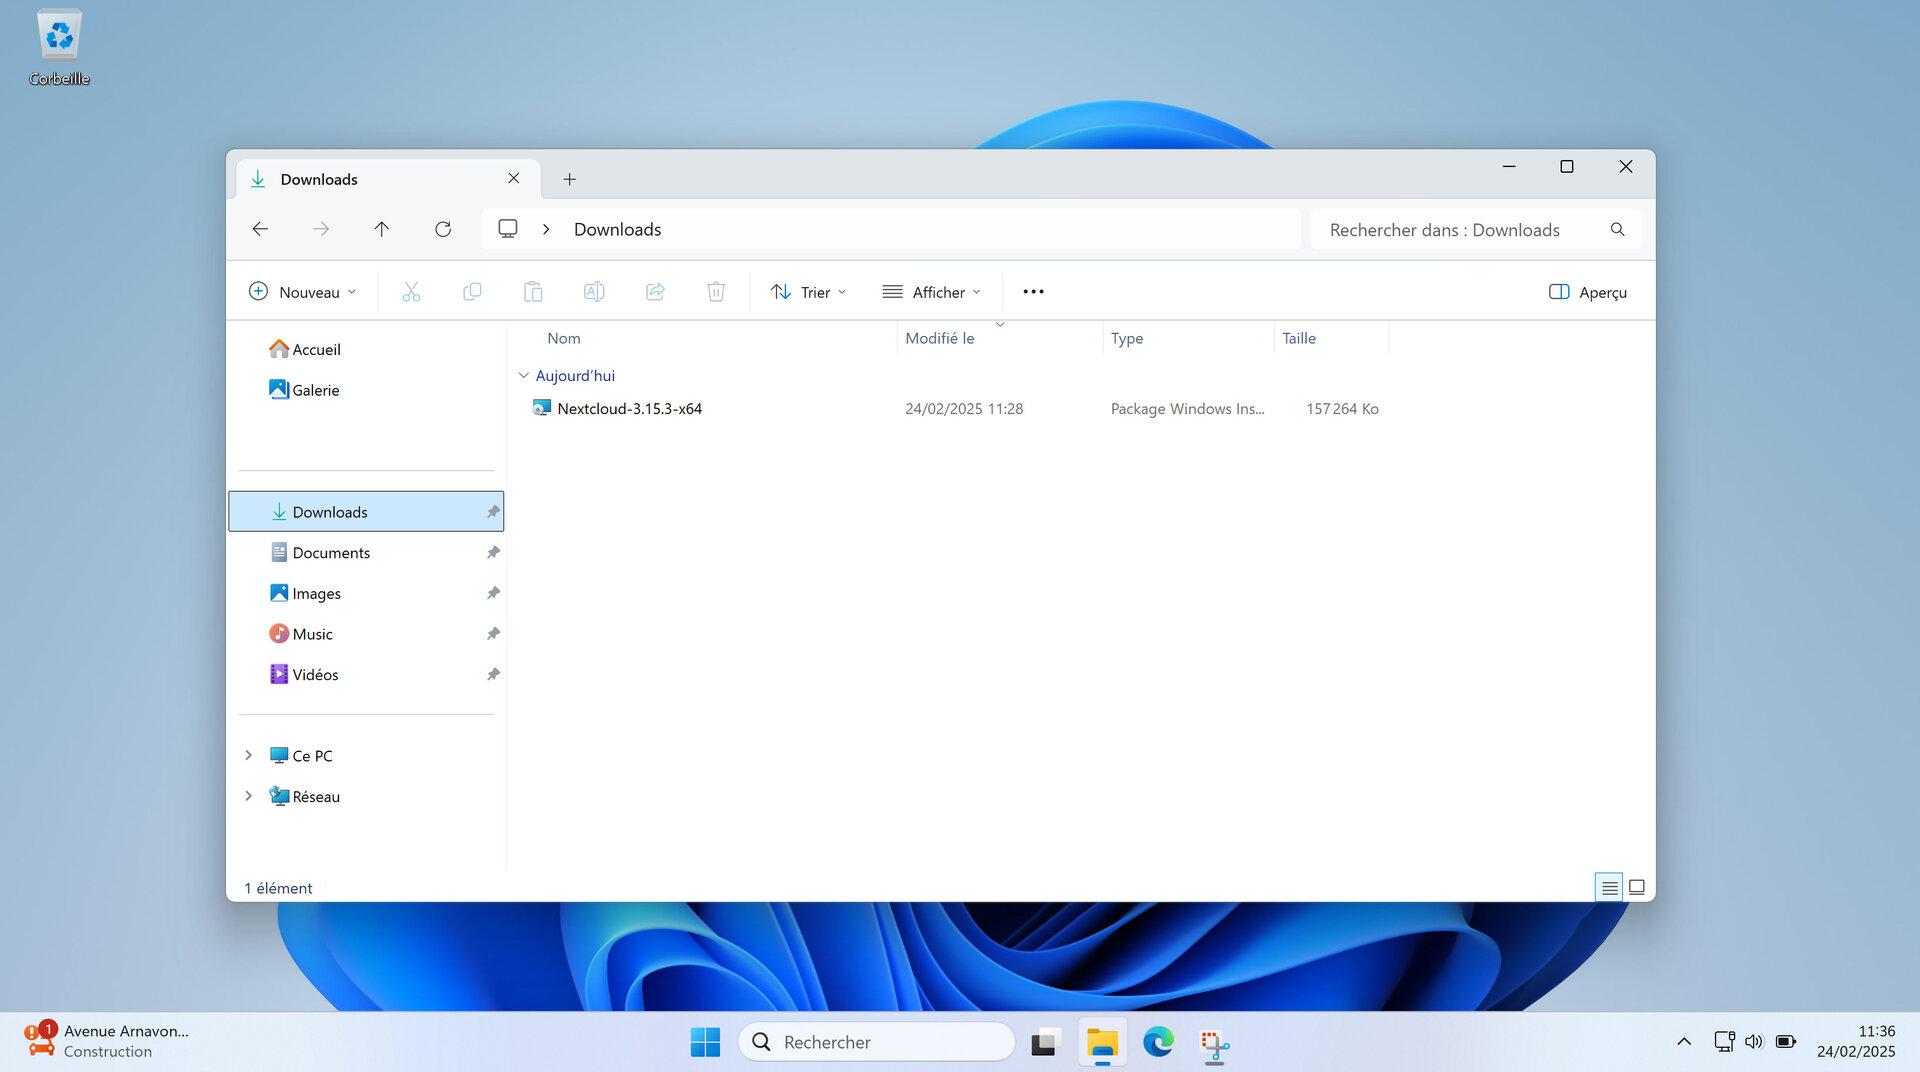Image resolution: width=1920 pixels, height=1072 pixels.
Task: Sort by the Taille column header
Action: pos(1299,338)
